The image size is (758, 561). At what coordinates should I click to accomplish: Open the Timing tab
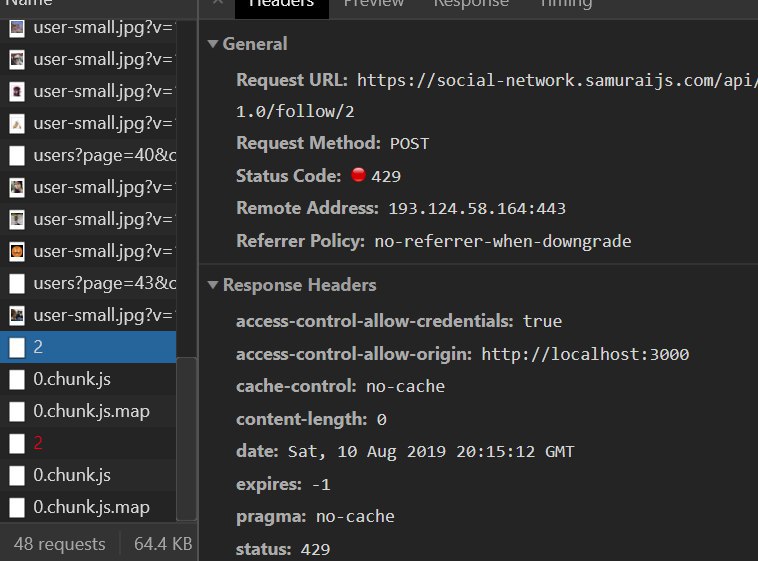[x=564, y=3]
